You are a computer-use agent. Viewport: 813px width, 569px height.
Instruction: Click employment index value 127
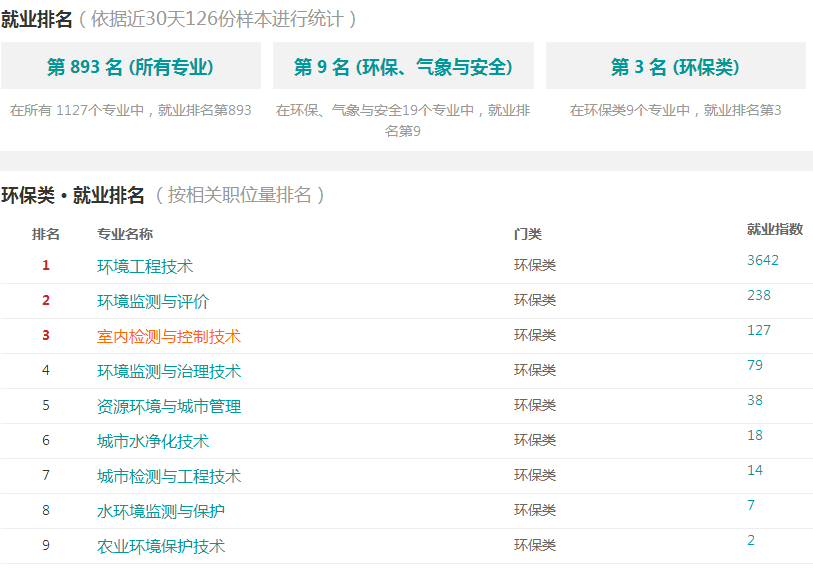point(759,330)
